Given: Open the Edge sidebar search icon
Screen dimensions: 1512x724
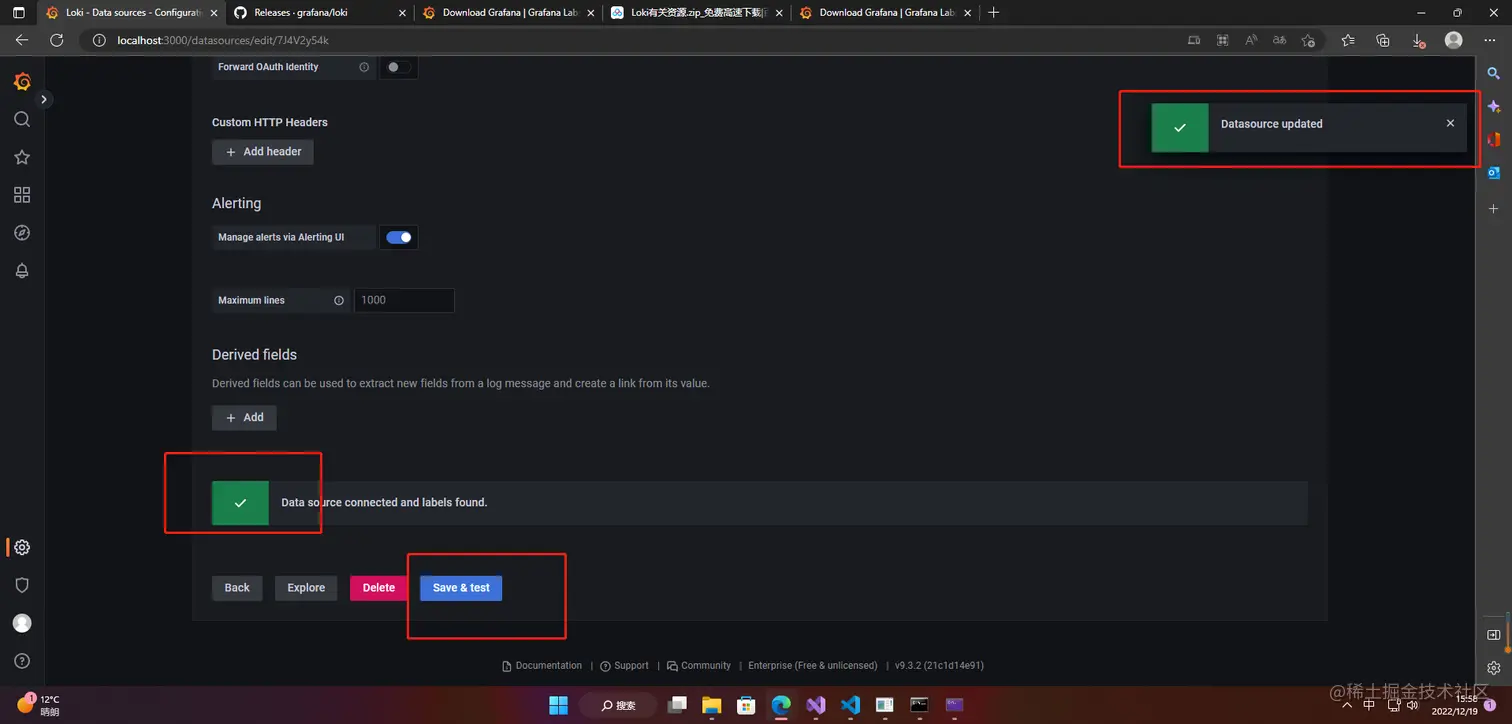Looking at the screenshot, I should (1493, 74).
